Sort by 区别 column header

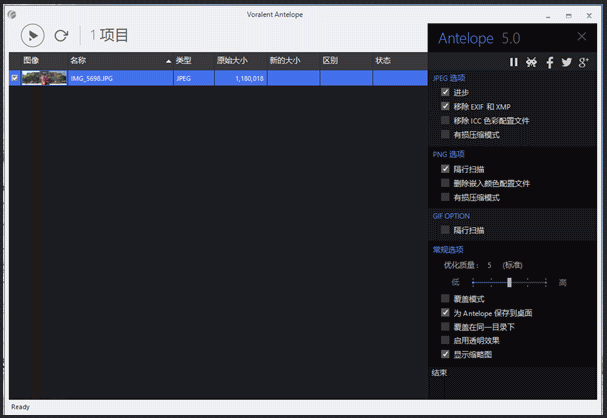pos(346,60)
